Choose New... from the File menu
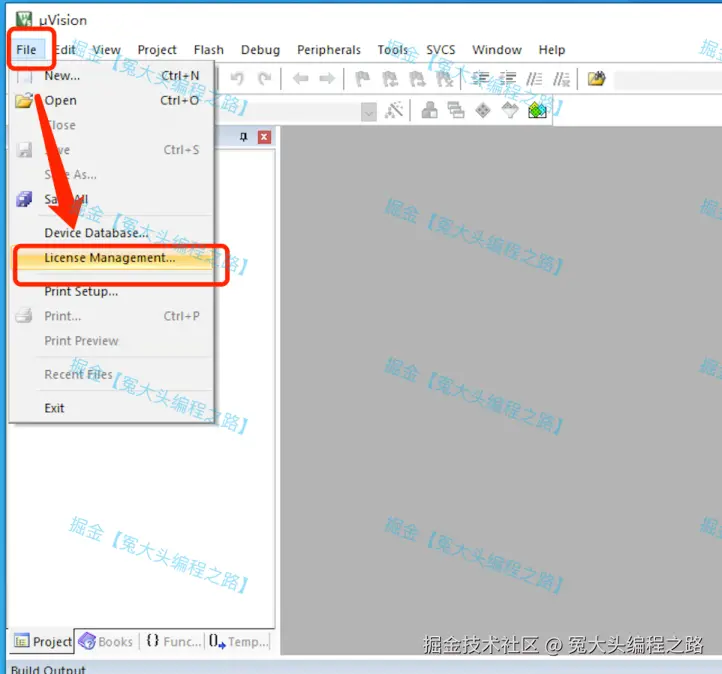The height and width of the screenshot is (674, 722). tap(112, 76)
